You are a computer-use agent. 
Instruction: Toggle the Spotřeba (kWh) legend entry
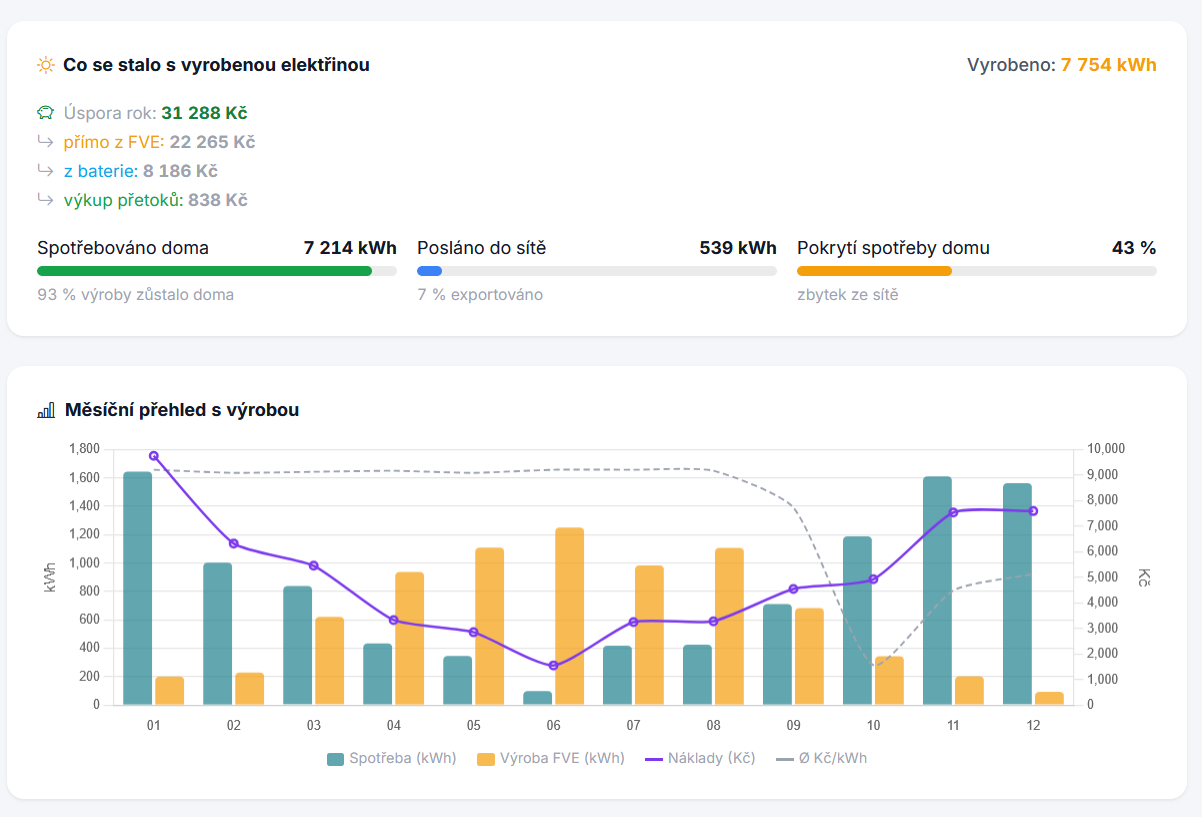coord(392,758)
